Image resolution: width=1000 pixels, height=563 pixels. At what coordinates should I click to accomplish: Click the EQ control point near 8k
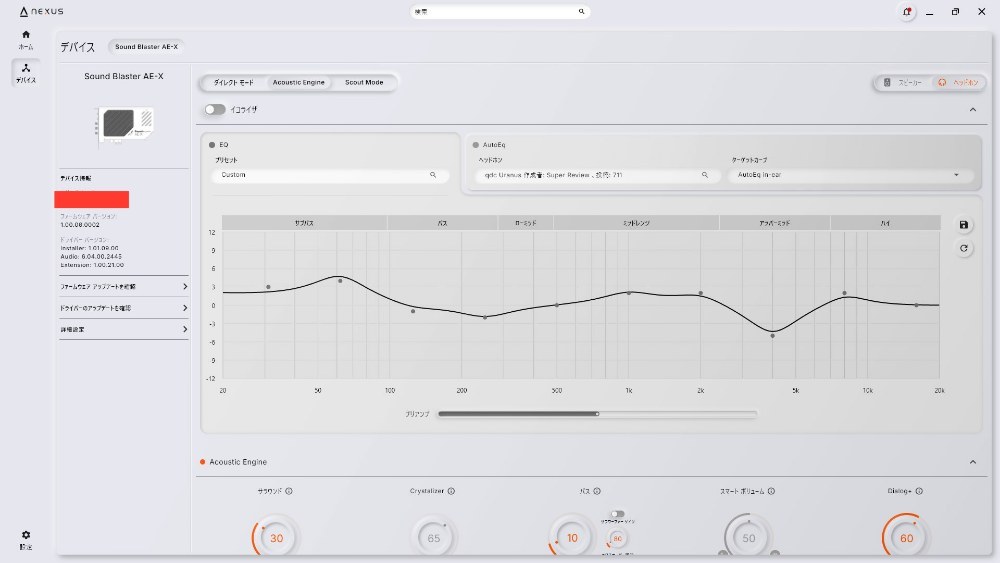tap(845, 293)
